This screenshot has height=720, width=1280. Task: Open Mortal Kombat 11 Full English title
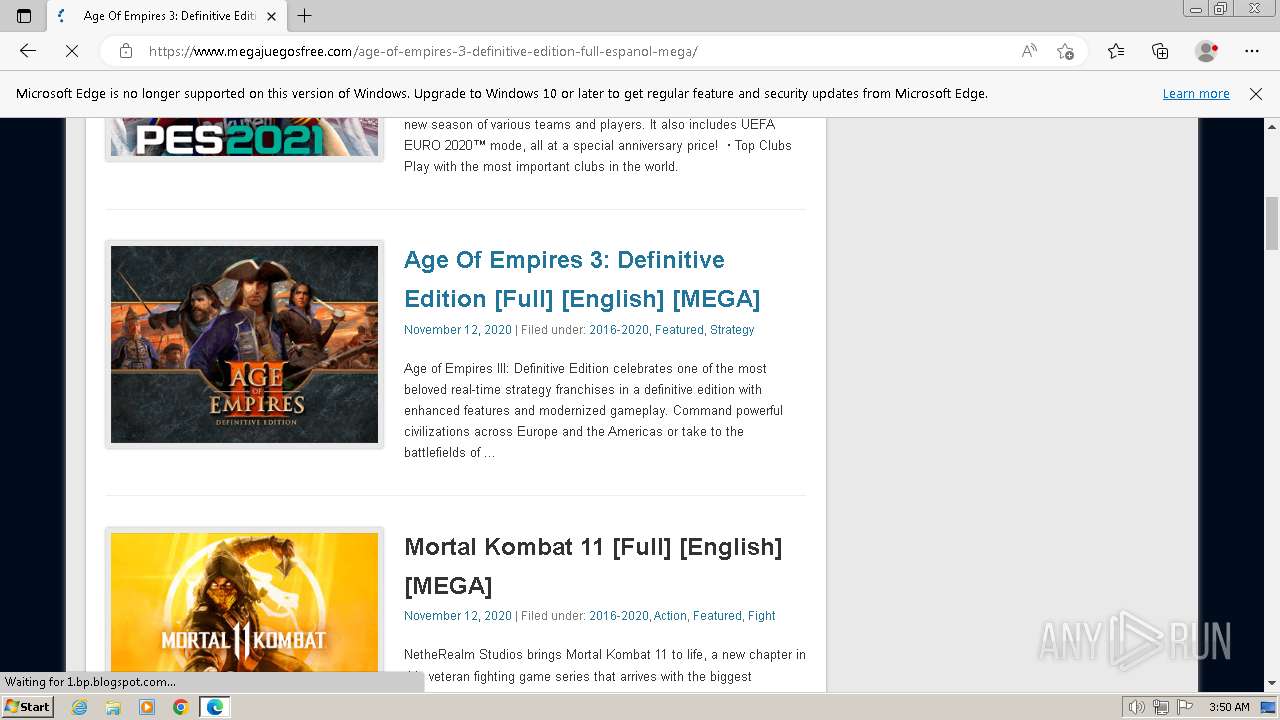pyautogui.click(x=593, y=566)
